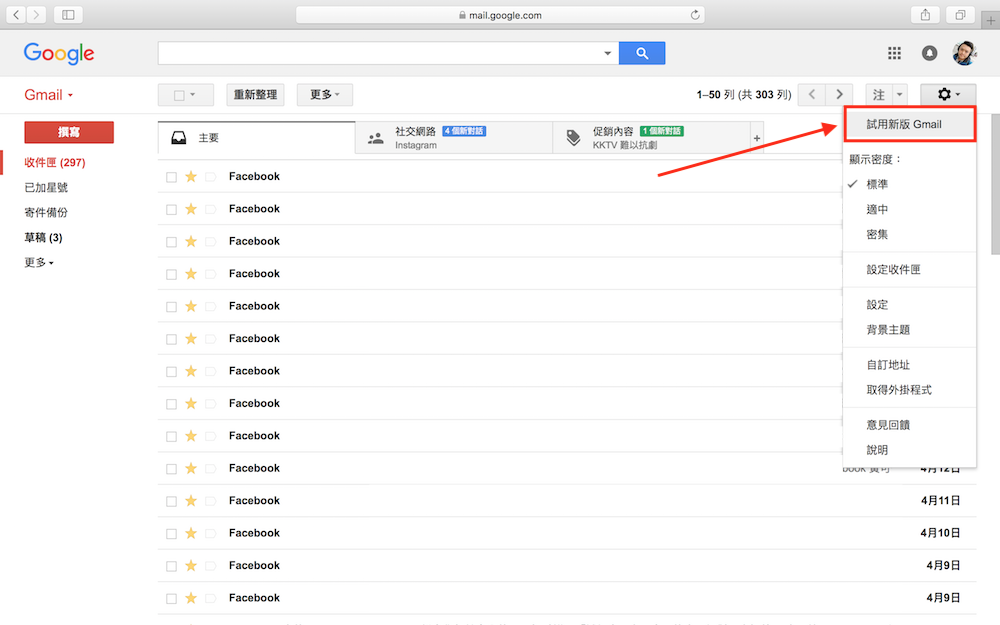Image resolution: width=1000 pixels, height=625 pixels.
Task: Click the Safari address bar
Action: [500, 15]
